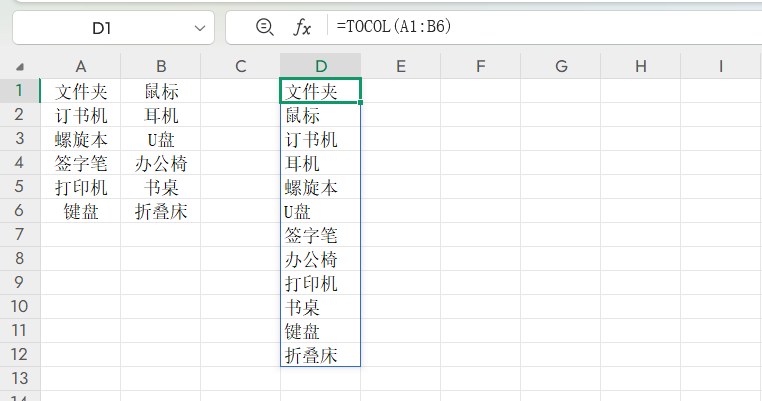Viewport: 762px width, 401px height.
Task: Click cell D1 containing 文件夹
Action: [321, 90]
